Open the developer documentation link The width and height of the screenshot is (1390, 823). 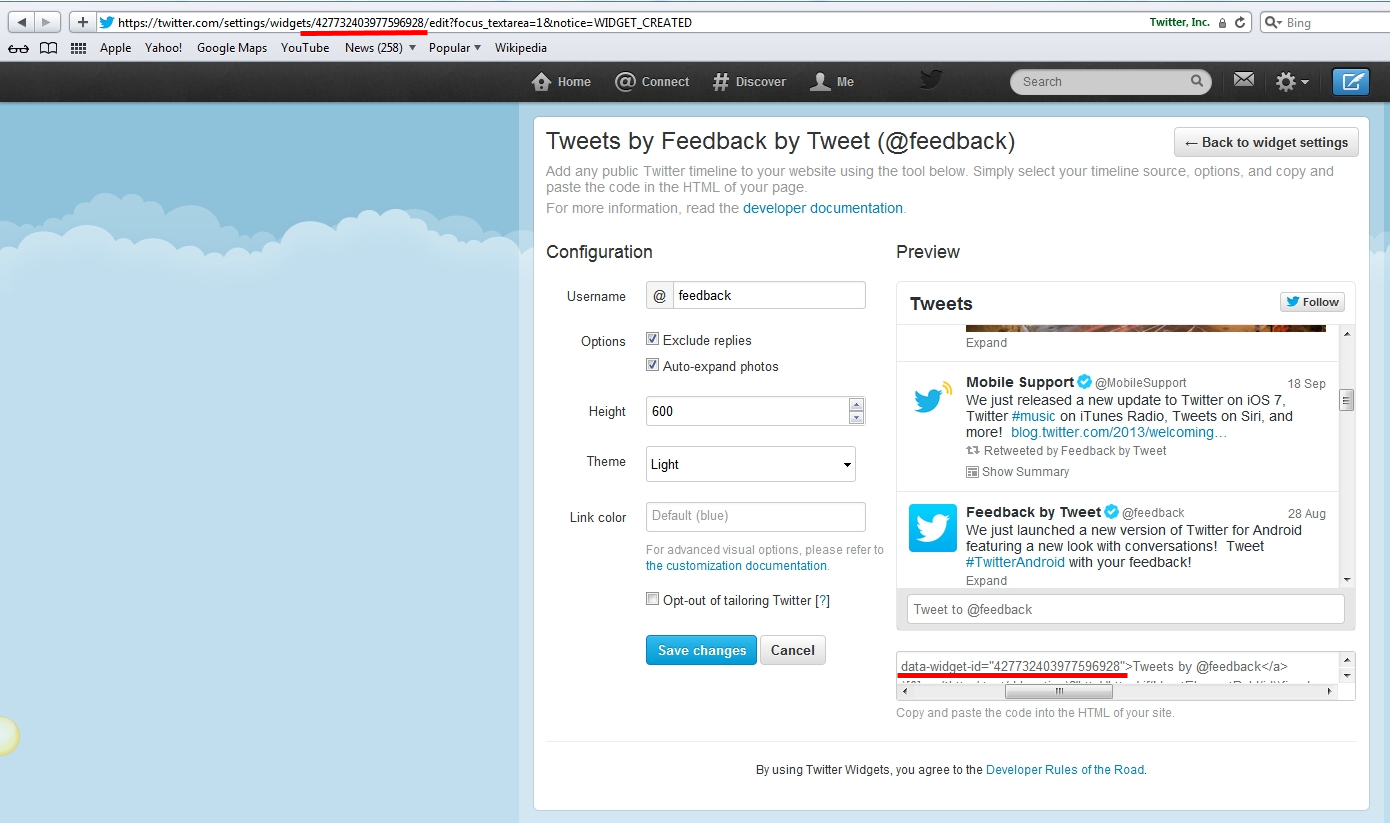coord(822,208)
